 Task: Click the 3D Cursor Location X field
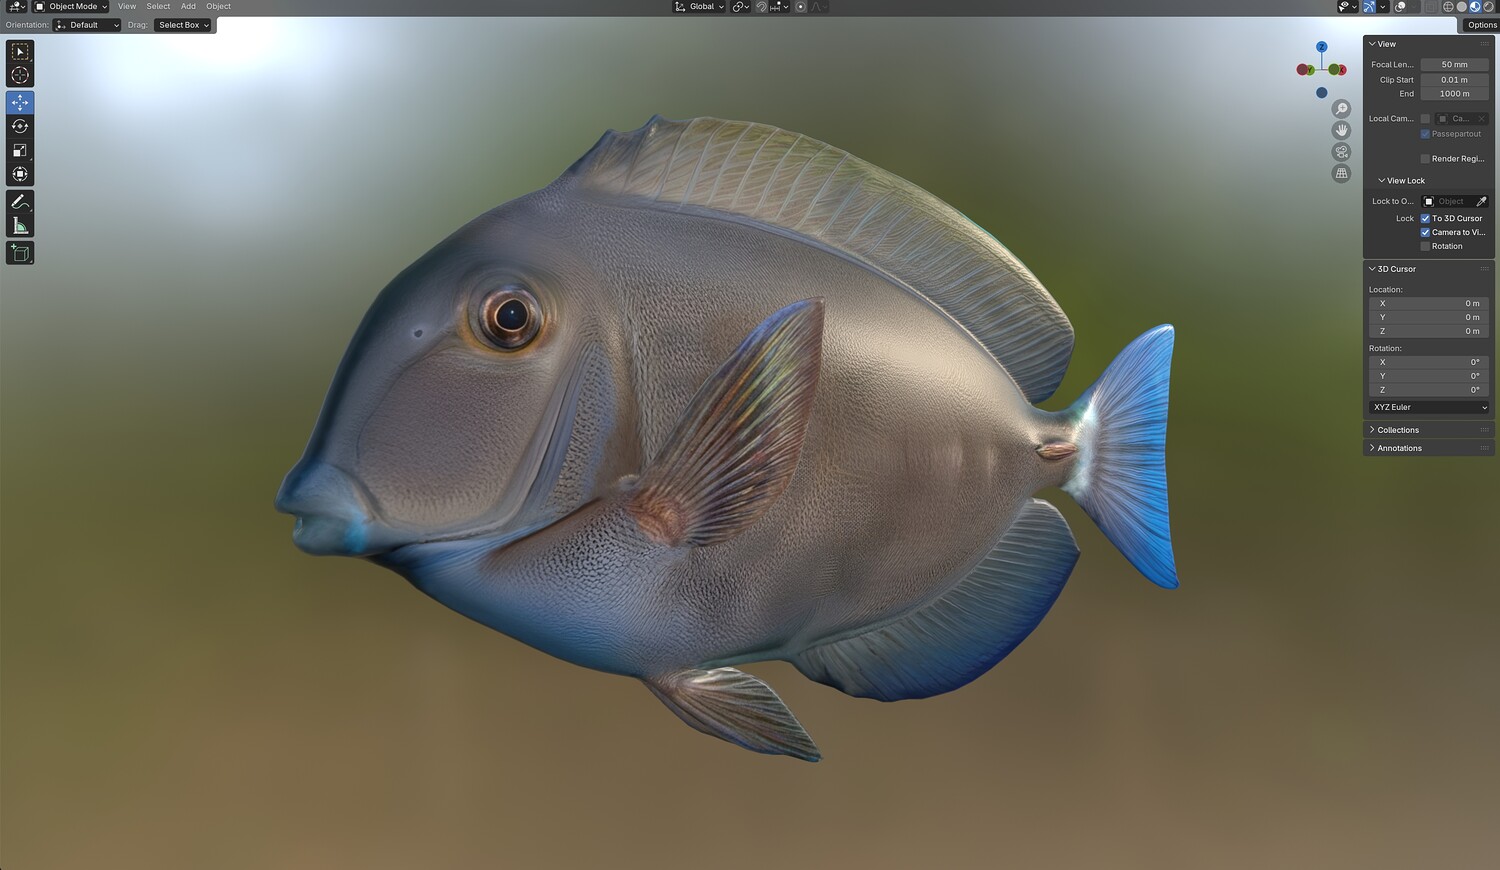(1429, 303)
